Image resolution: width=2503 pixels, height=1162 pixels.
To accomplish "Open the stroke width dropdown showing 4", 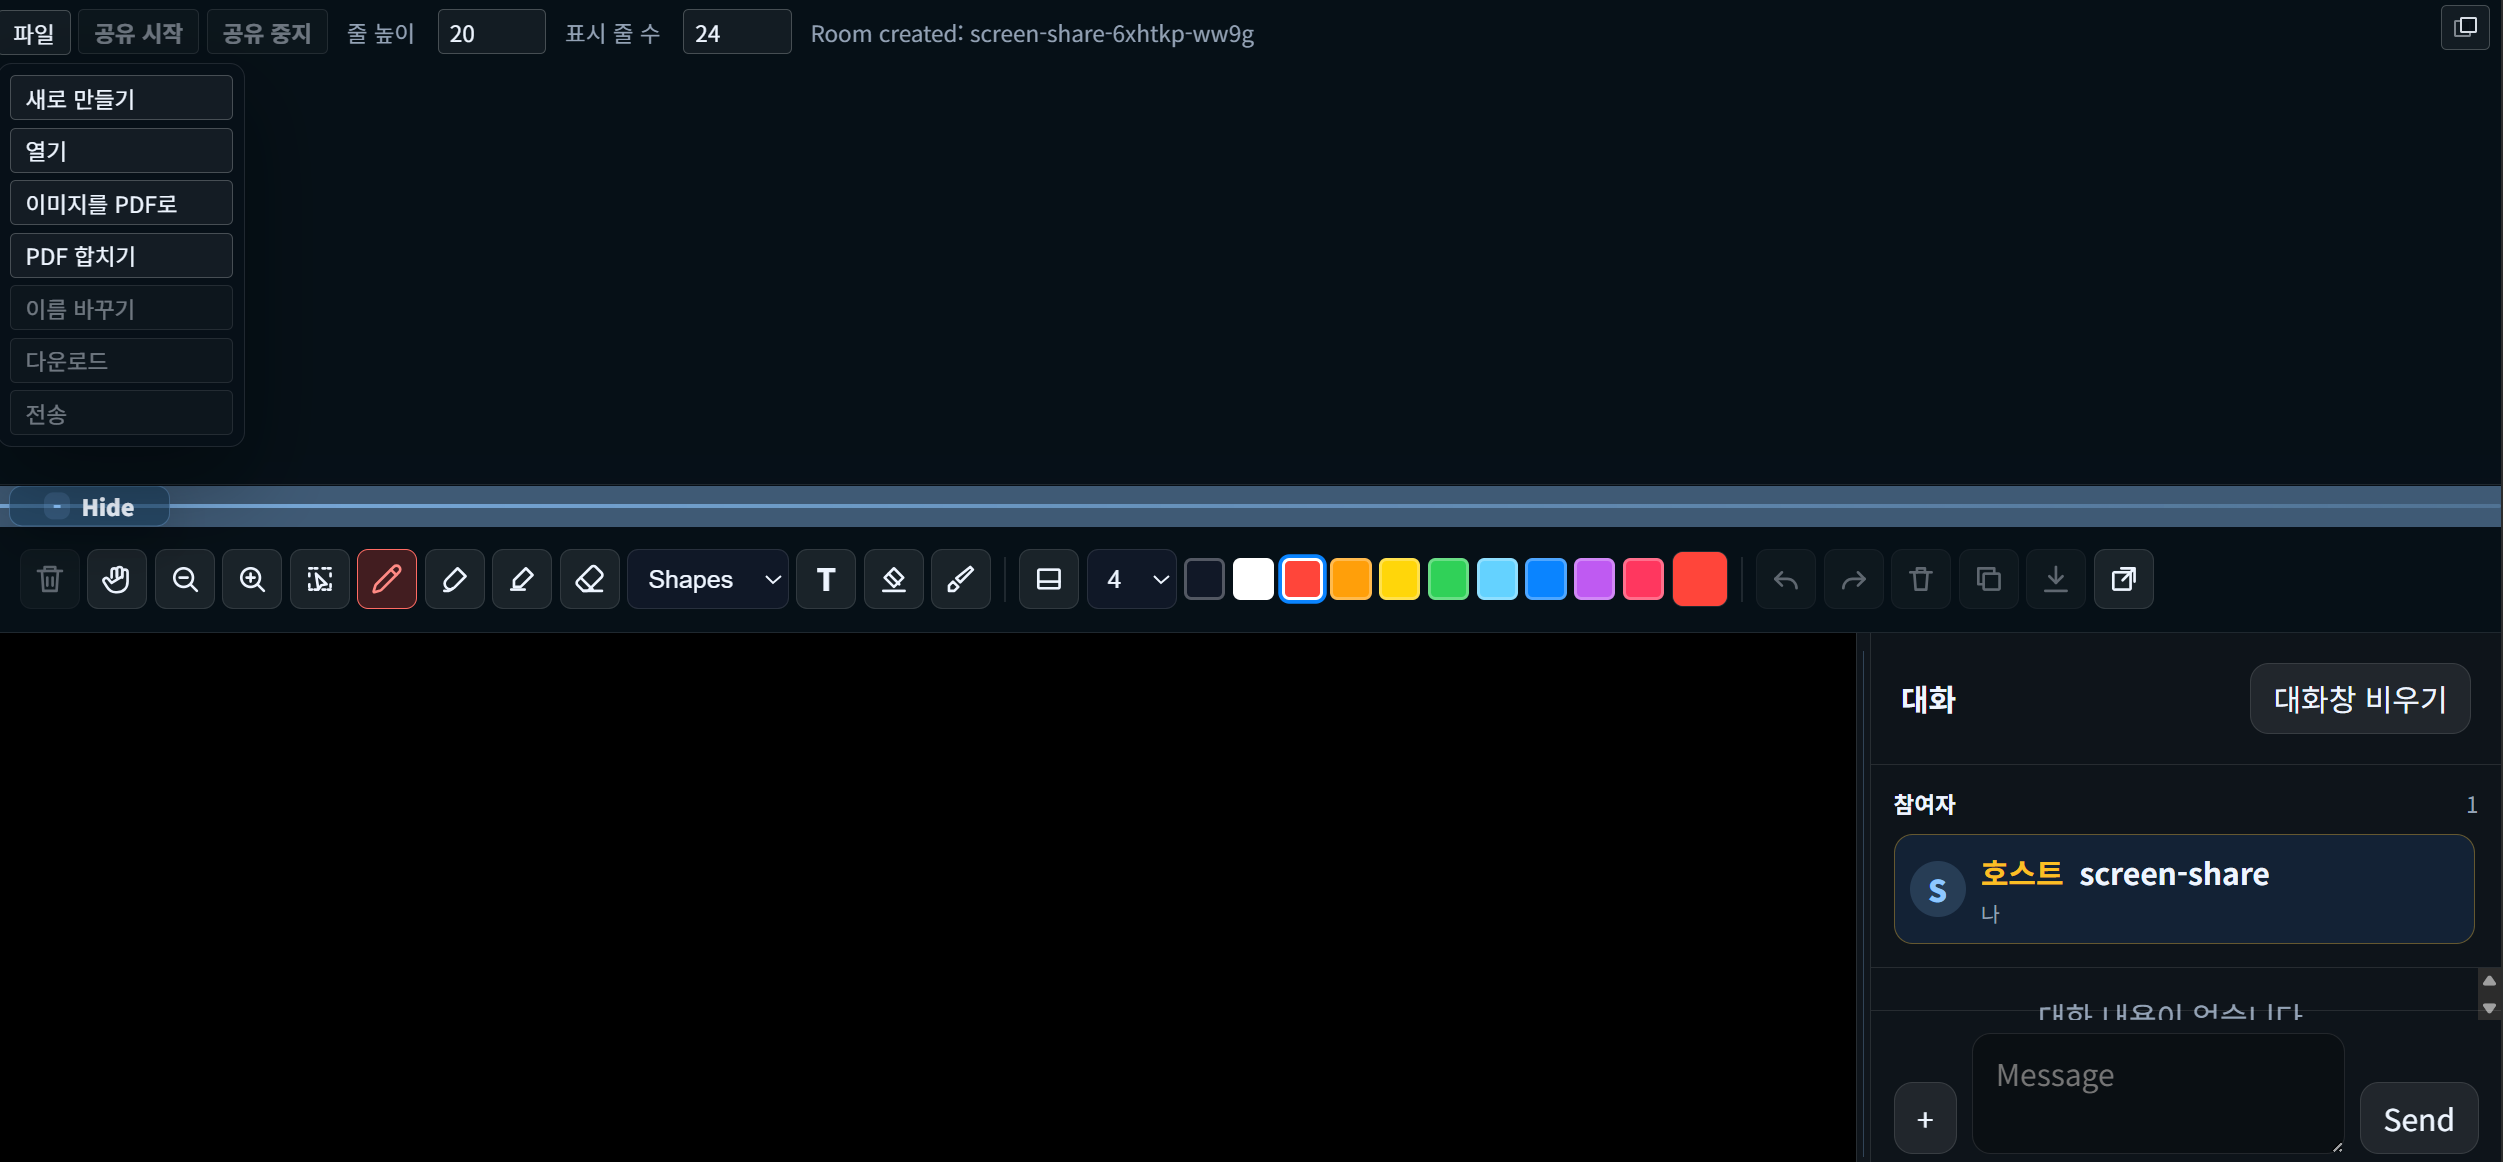I will tap(1132, 579).
